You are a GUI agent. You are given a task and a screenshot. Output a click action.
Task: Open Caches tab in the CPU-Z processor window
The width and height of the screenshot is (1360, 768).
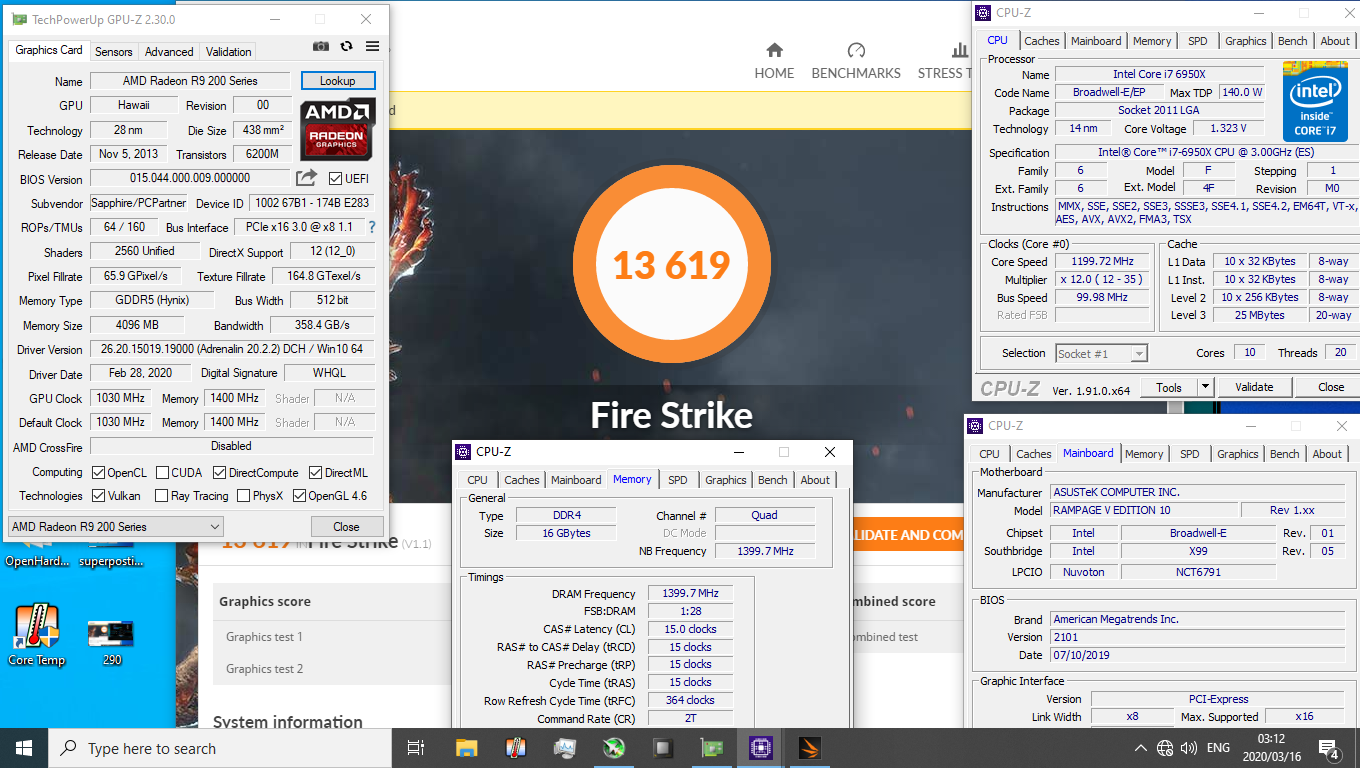1042,41
